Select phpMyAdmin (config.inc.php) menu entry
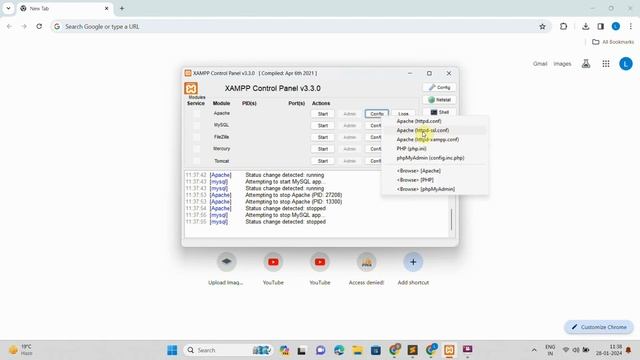The width and height of the screenshot is (640, 360). (x=430, y=158)
